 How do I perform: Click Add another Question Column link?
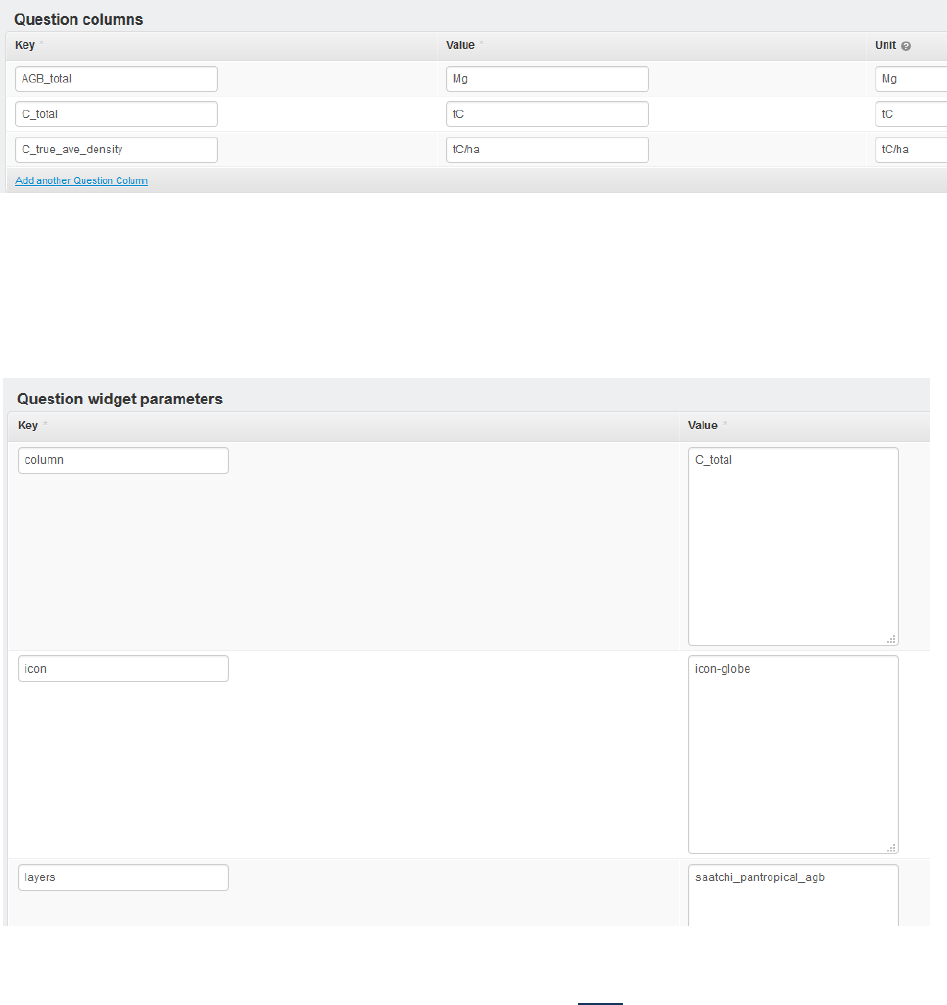(x=81, y=181)
